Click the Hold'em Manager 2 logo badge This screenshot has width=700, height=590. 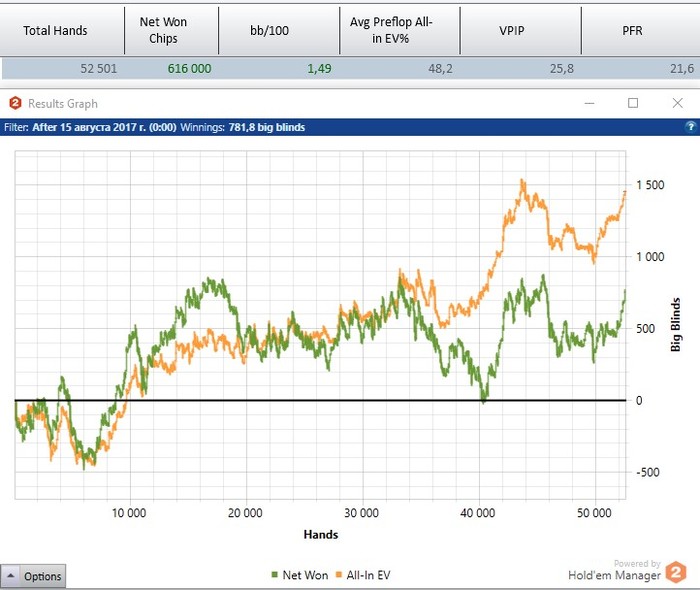pos(676,572)
